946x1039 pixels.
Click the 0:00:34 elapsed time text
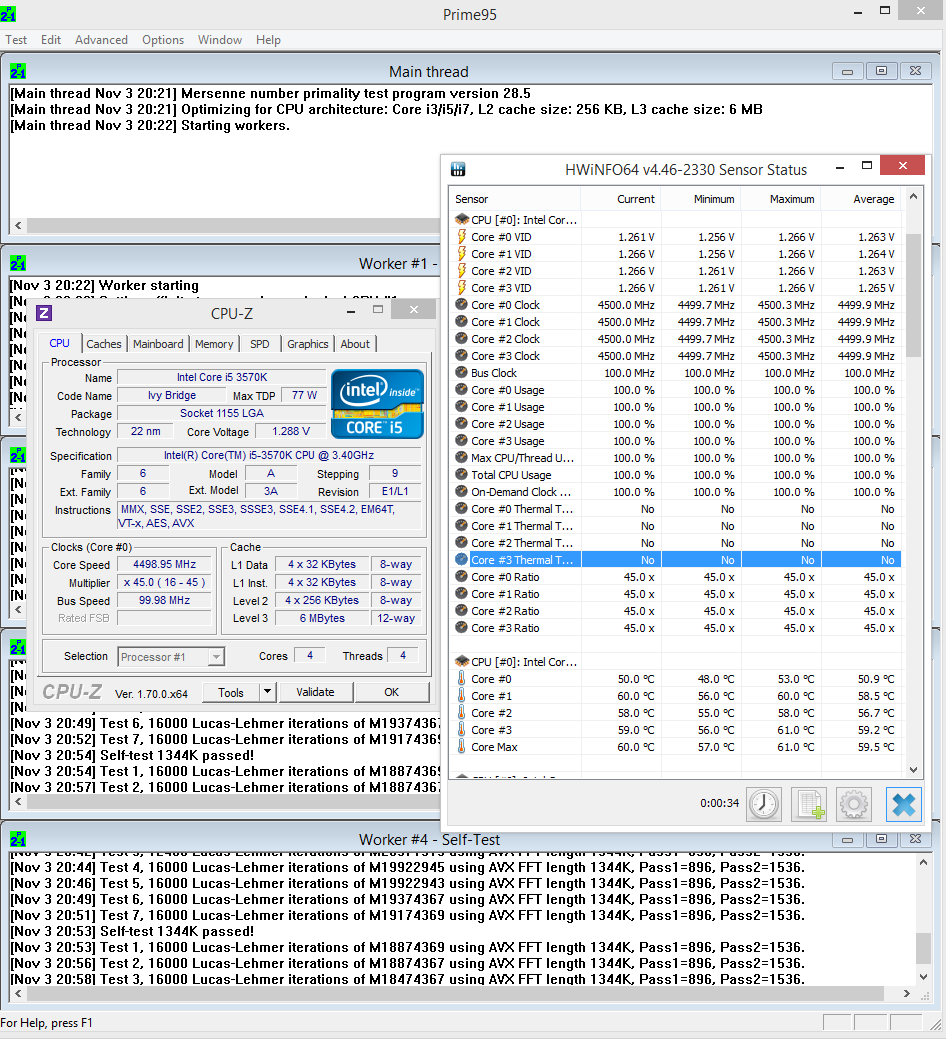pyautogui.click(x=719, y=803)
